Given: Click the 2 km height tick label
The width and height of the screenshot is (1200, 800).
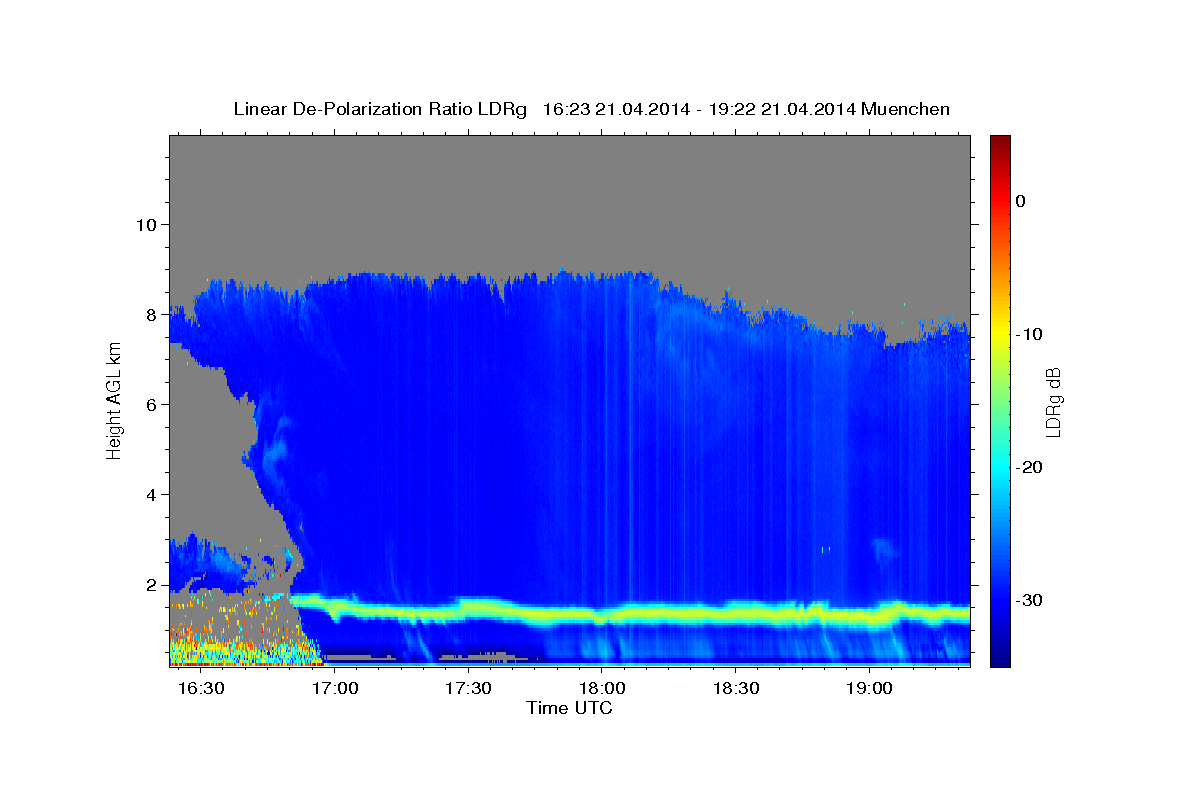Looking at the screenshot, I should point(149,585).
